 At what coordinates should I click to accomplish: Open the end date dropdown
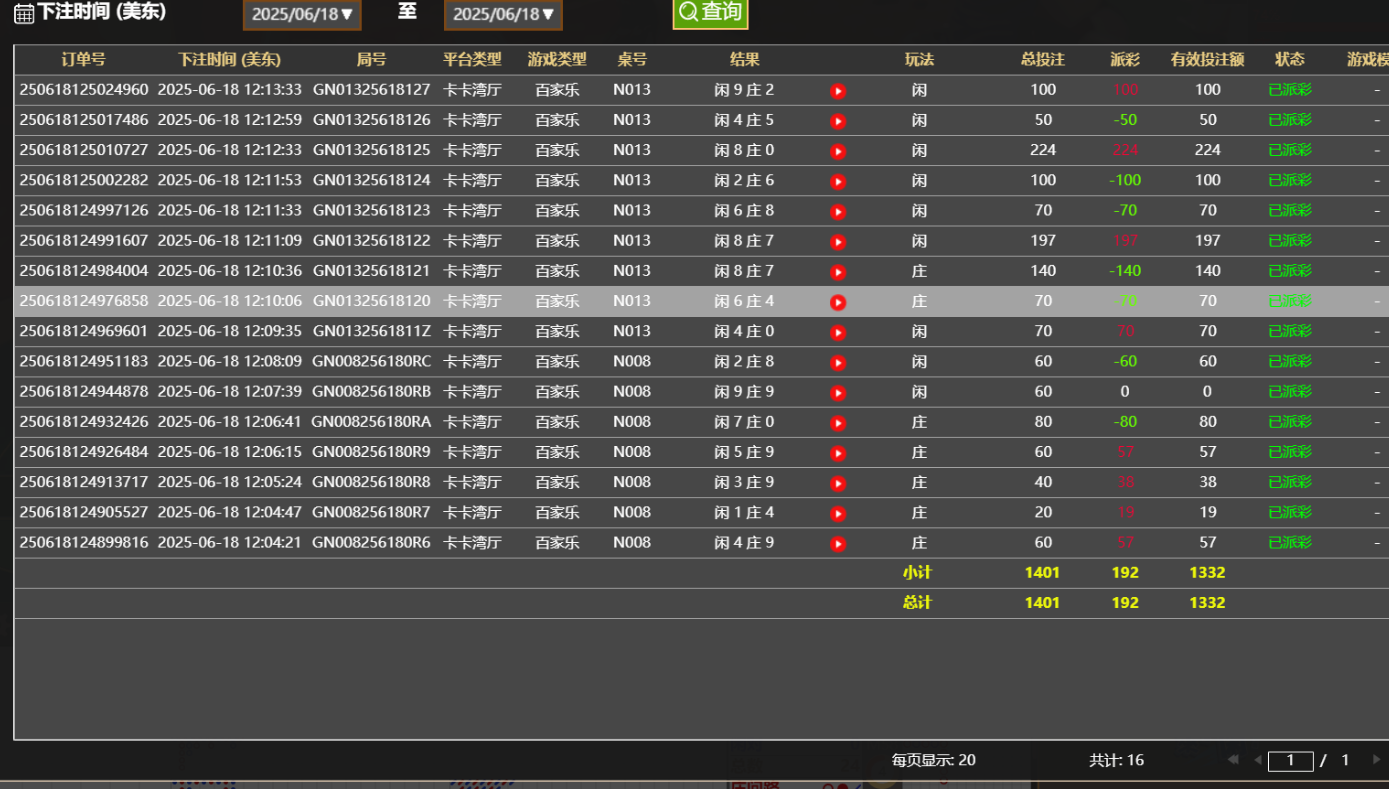pos(503,15)
